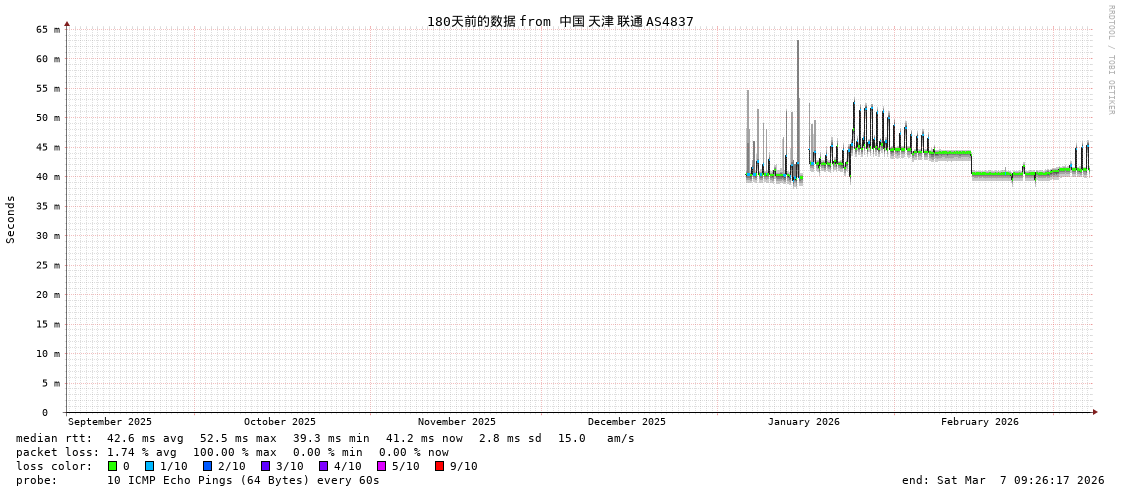Click the November 2025 axis label
Viewport: 1121px width, 494px height.
coord(456,422)
